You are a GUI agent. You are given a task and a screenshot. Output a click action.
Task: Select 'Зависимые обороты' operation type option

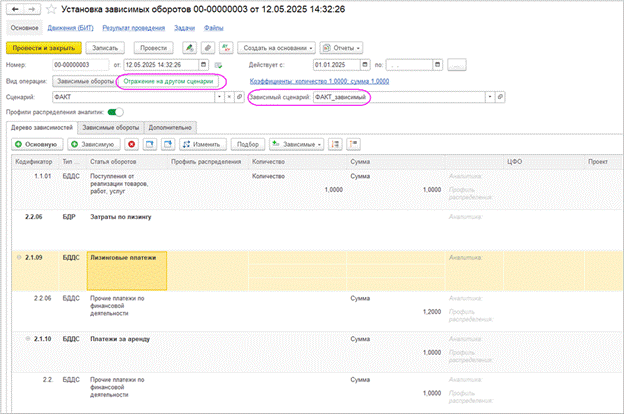tap(85, 80)
